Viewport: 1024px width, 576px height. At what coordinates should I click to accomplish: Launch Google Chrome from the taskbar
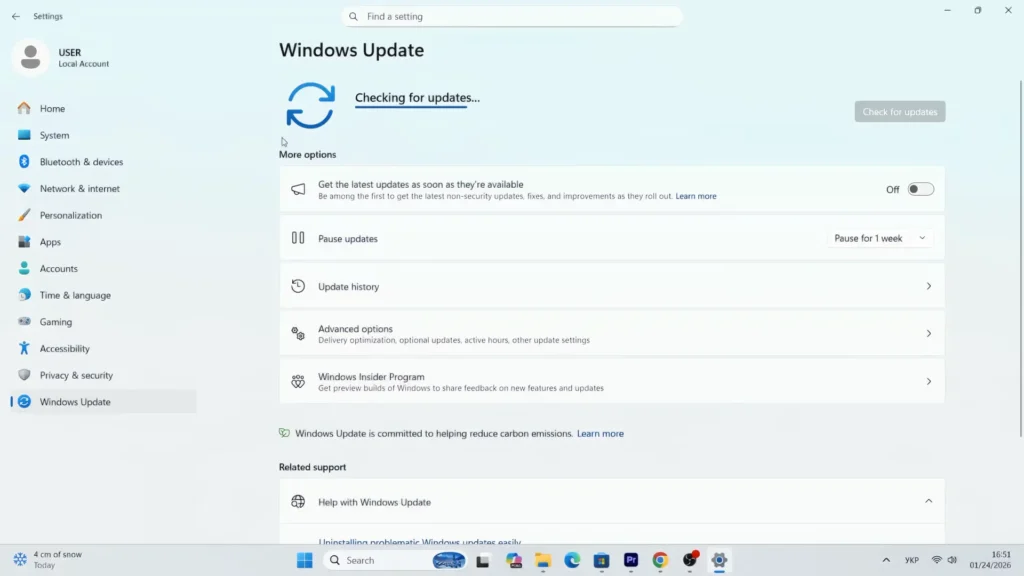660,560
